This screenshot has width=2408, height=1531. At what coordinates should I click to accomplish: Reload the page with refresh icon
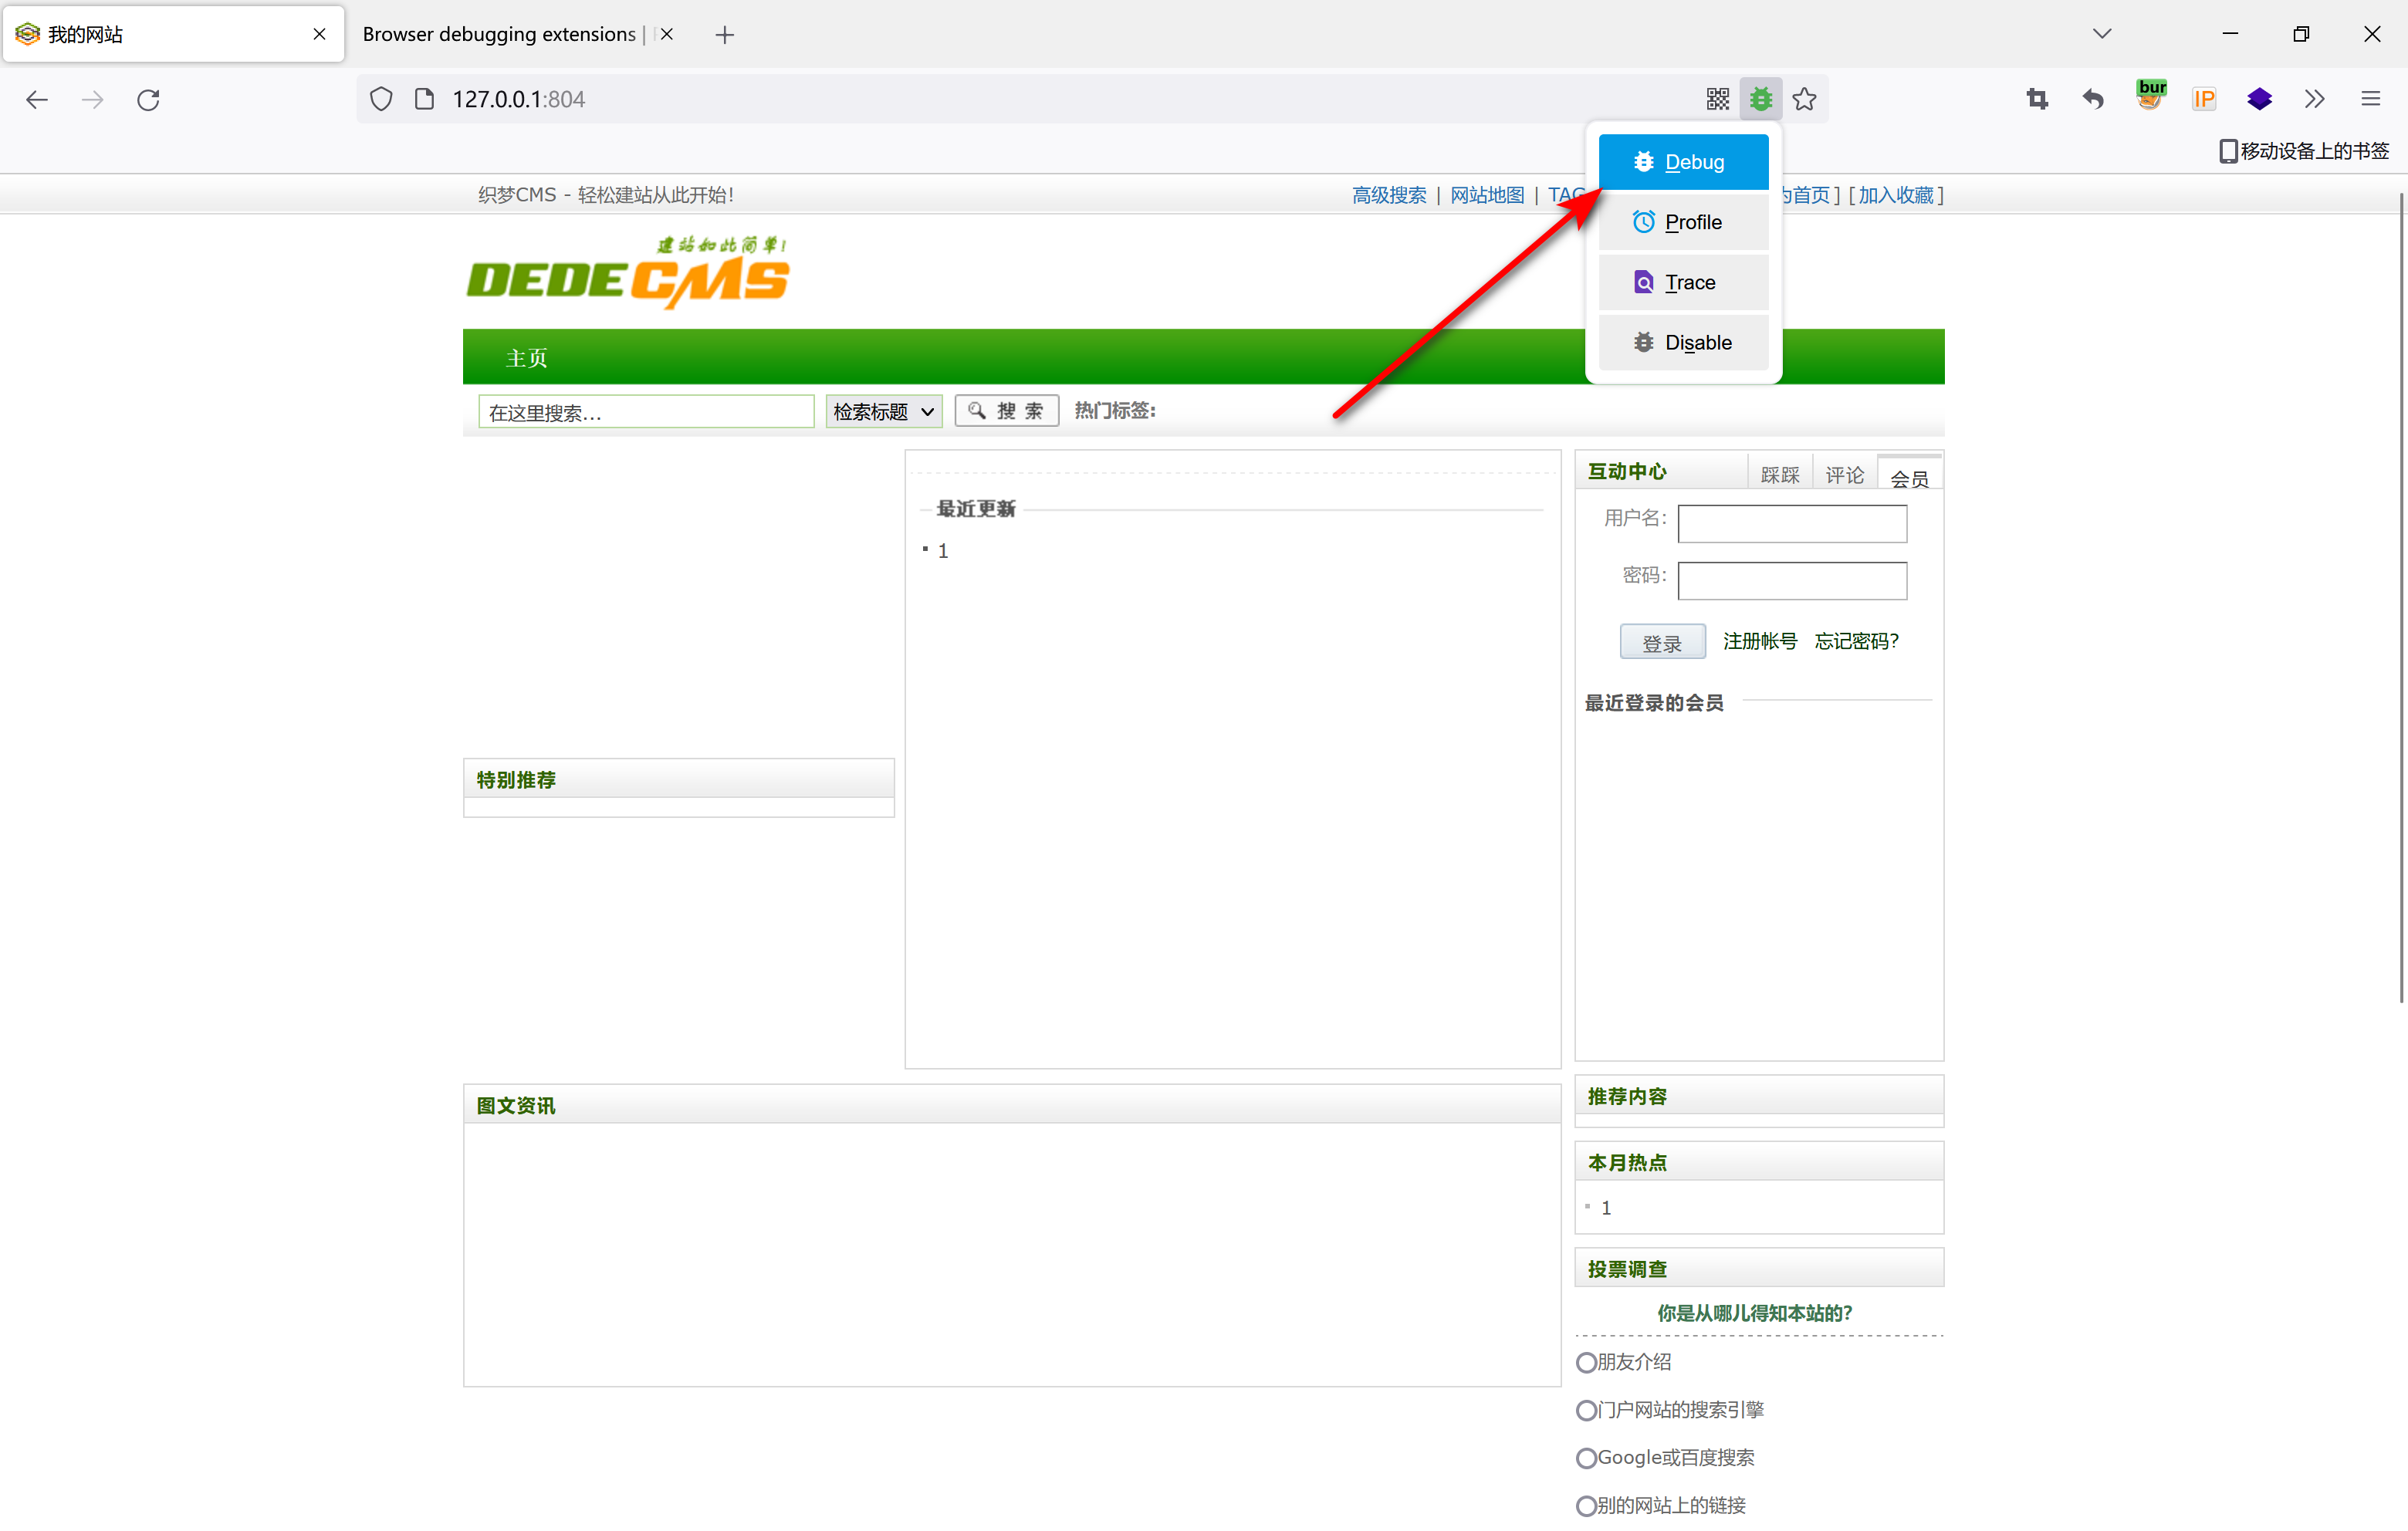pos(148,99)
